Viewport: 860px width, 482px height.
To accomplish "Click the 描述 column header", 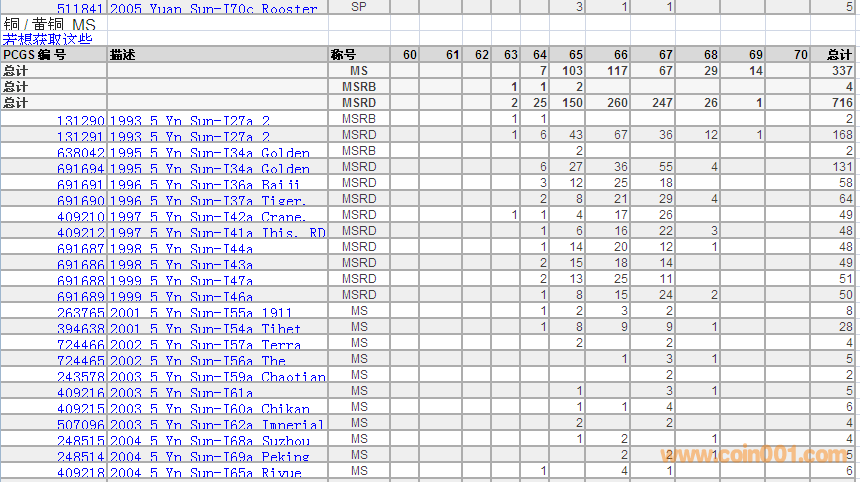I will pyautogui.click(x=123, y=55).
